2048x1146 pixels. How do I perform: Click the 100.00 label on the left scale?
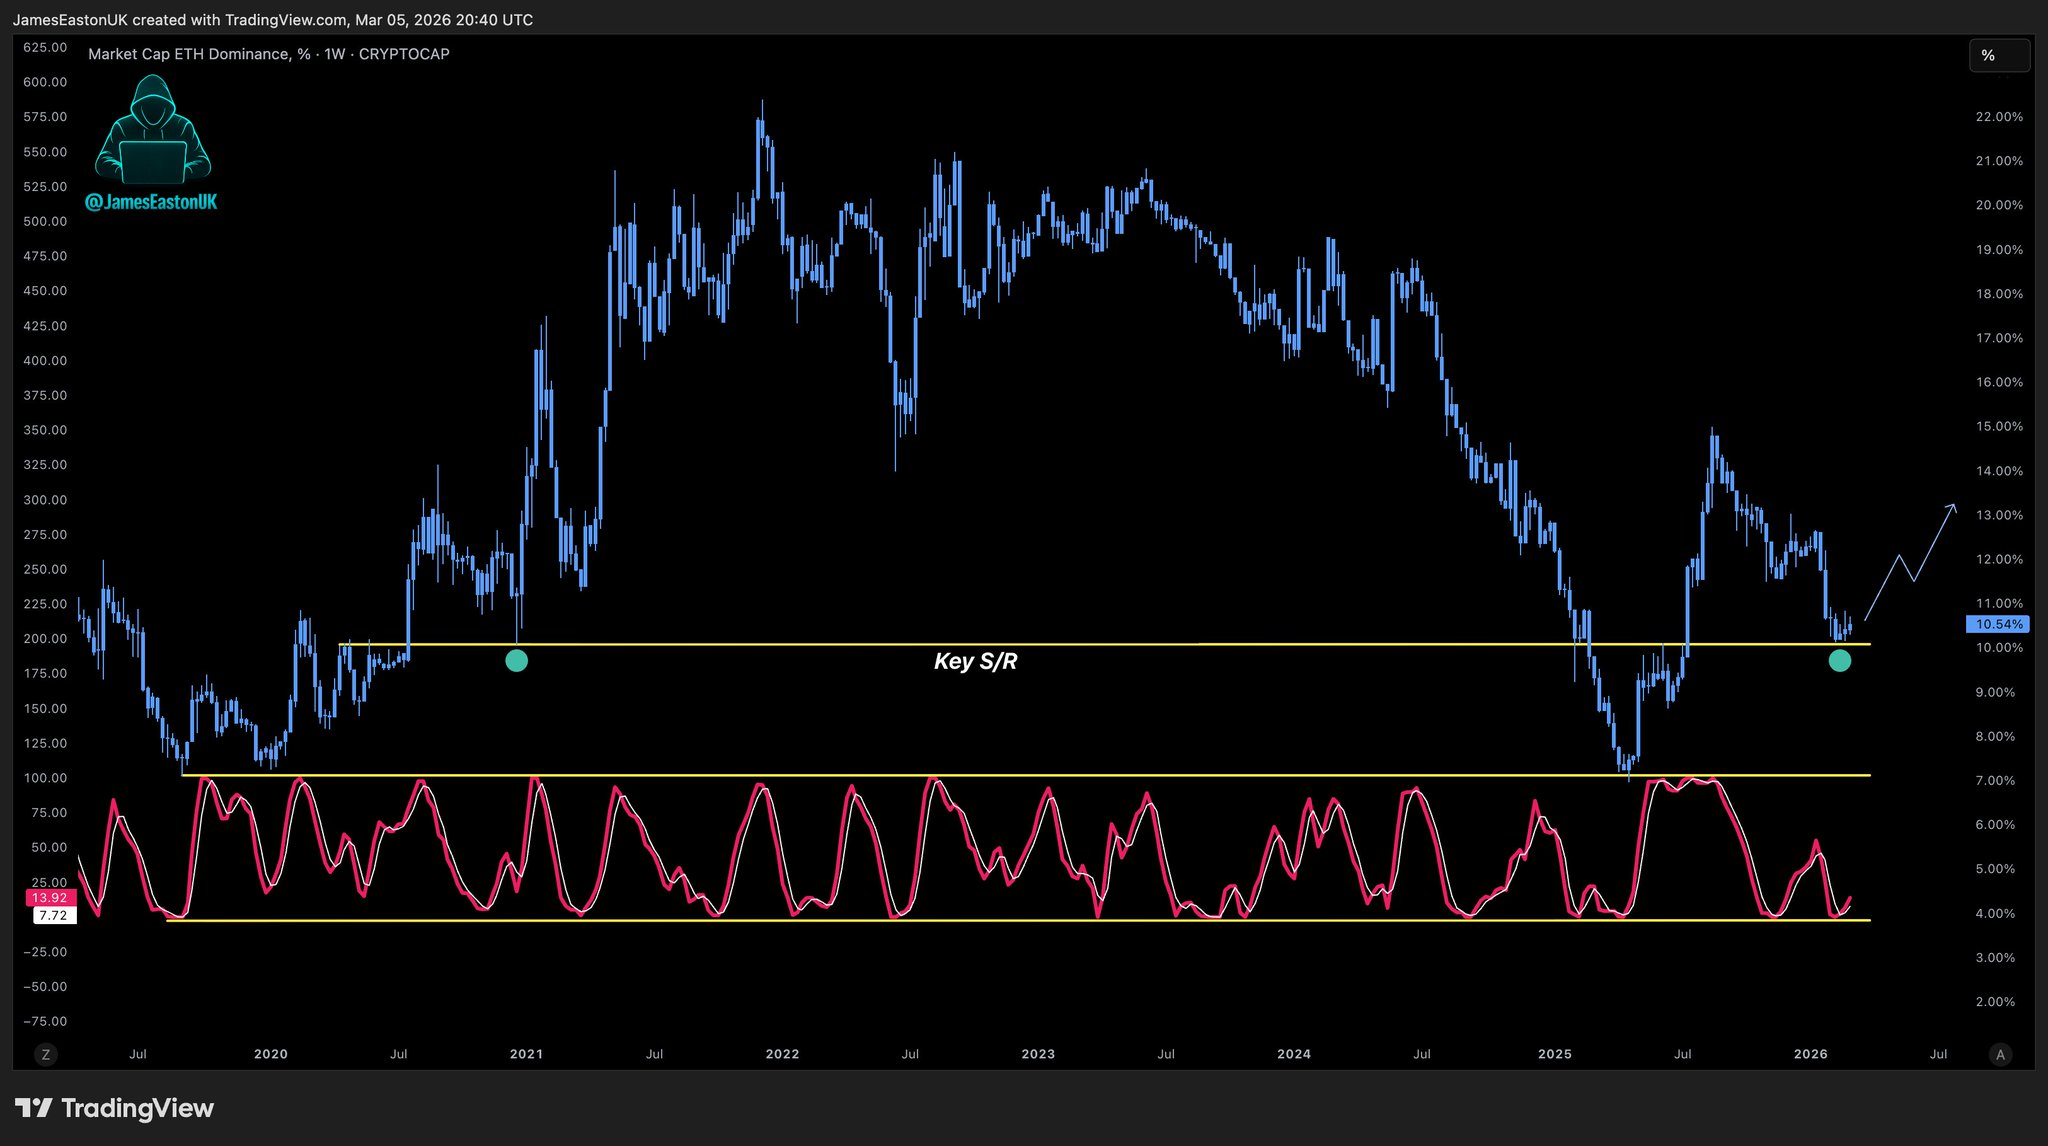45,778
